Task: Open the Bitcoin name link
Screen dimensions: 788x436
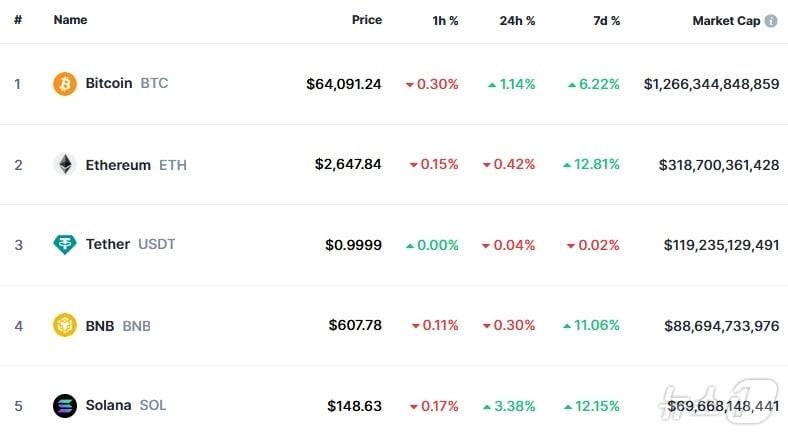Action: (109, 84)
